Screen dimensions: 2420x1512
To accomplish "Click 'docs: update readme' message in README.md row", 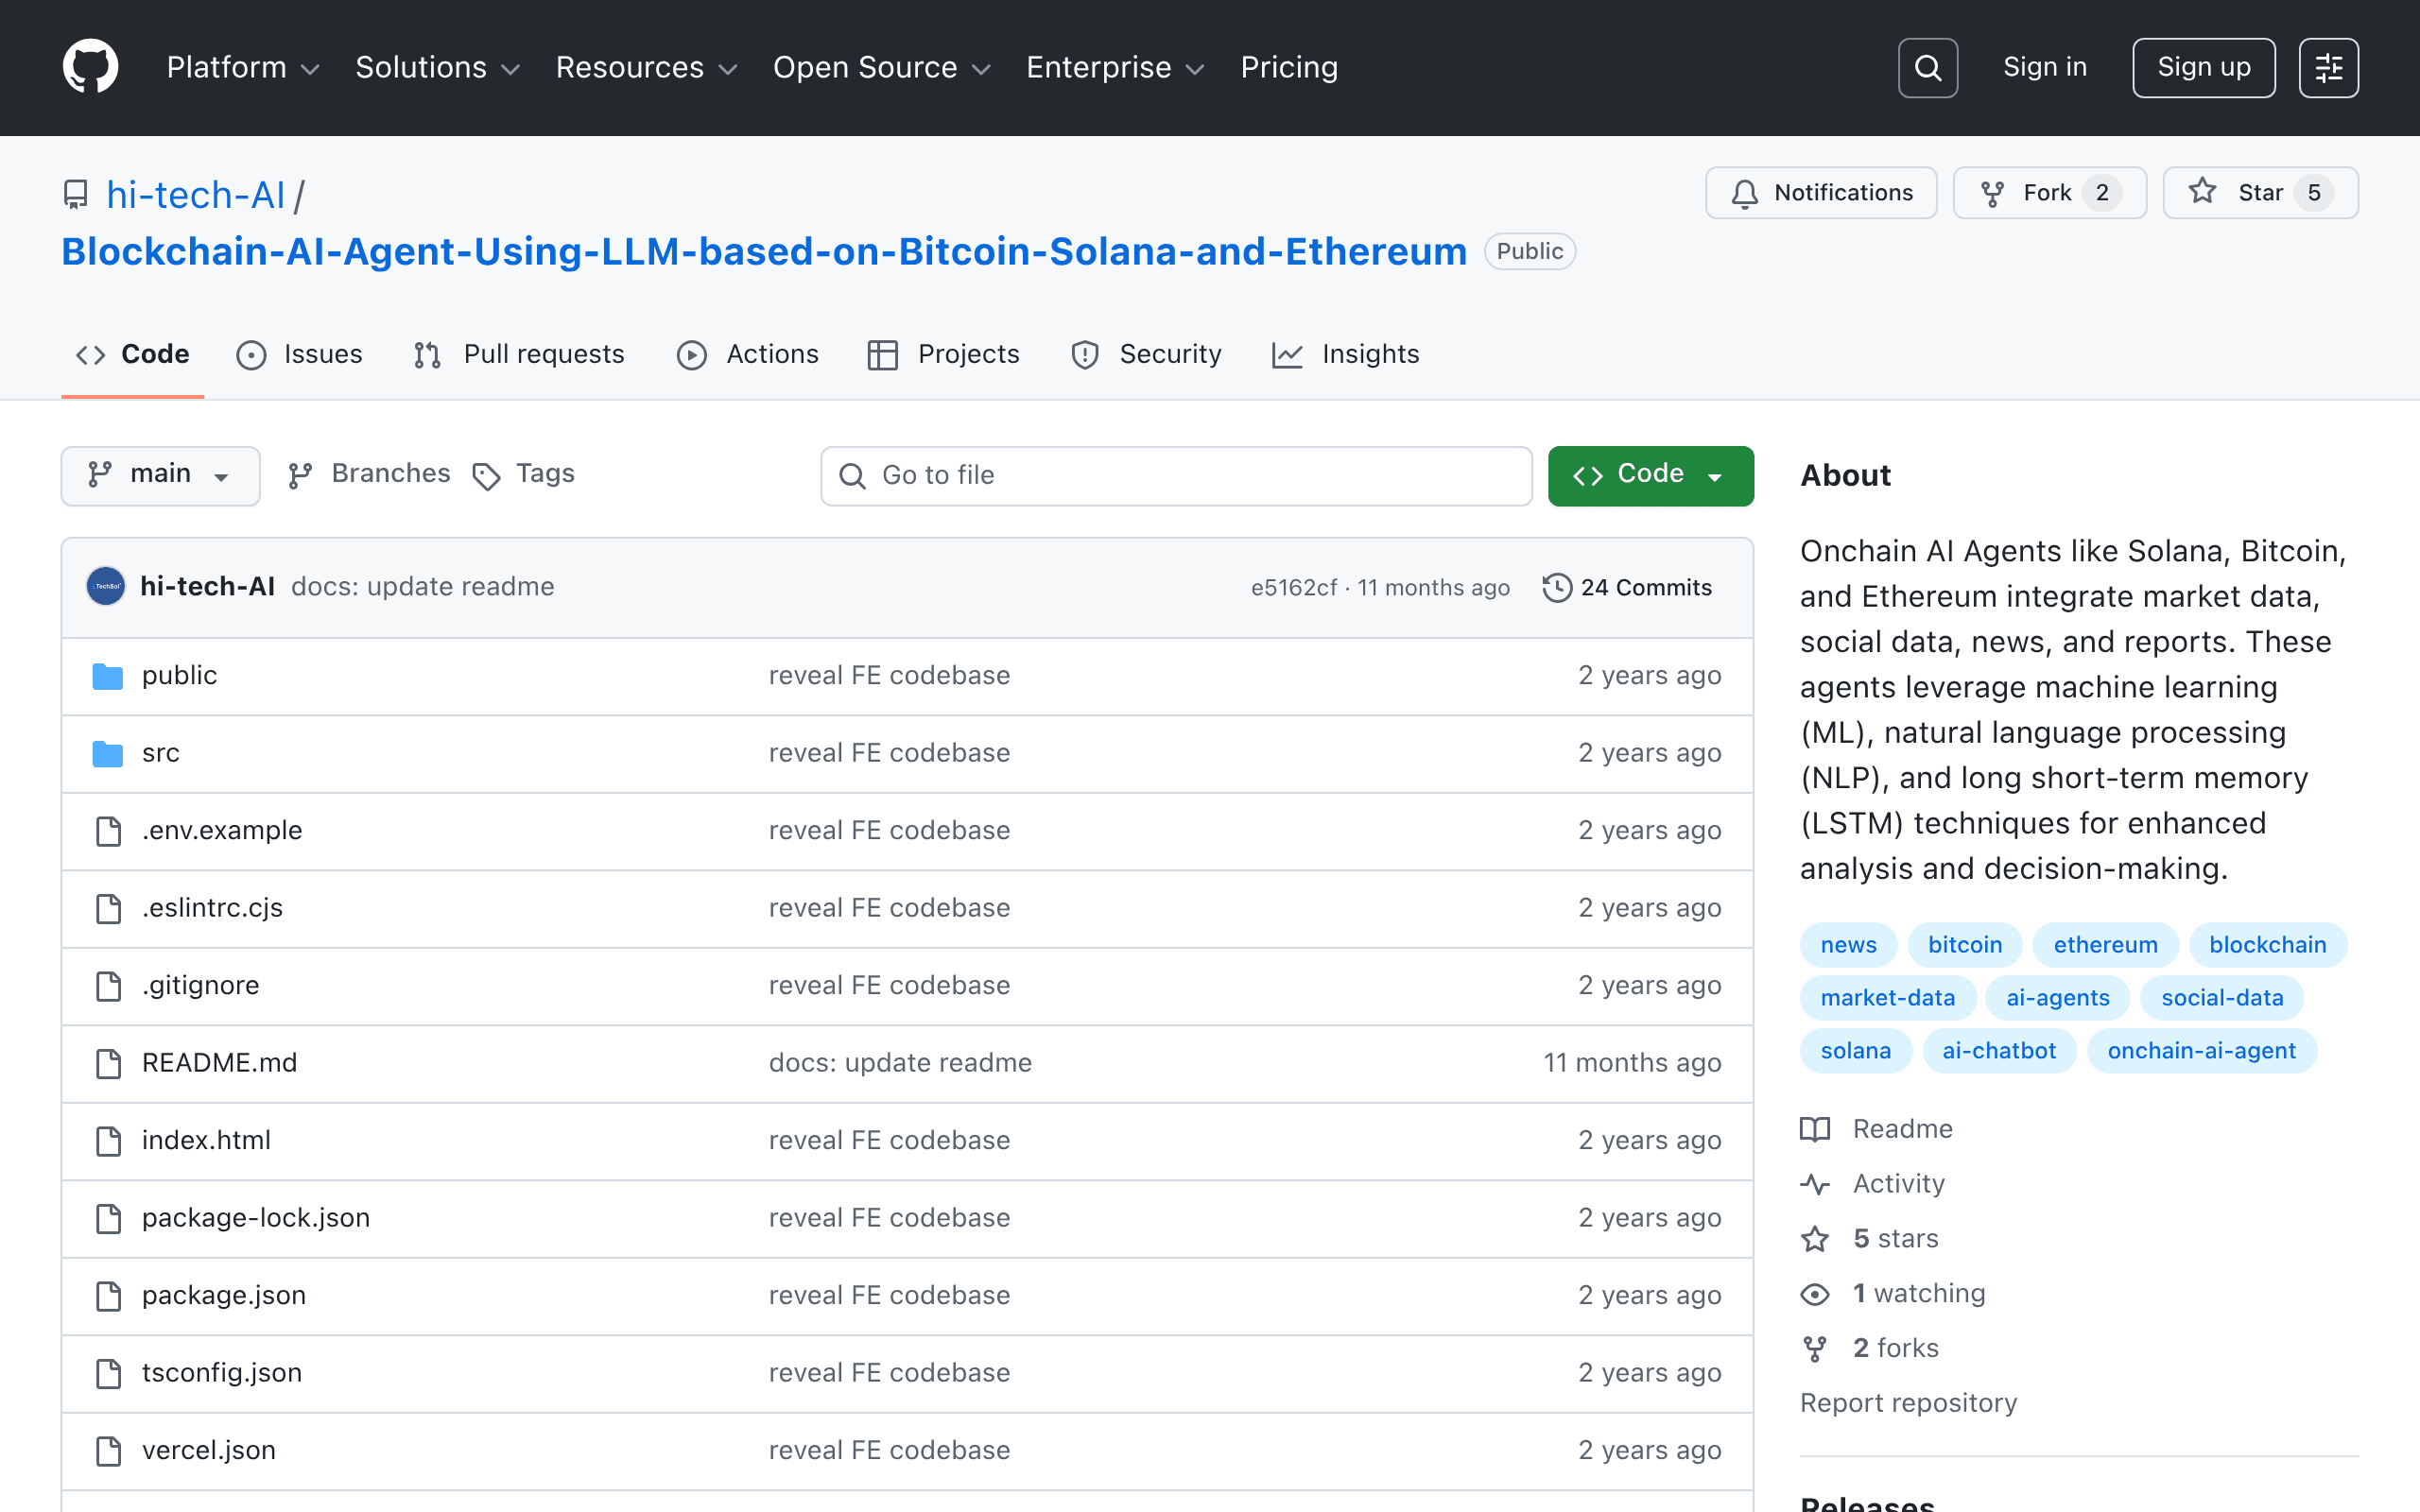I will click(x=900, y=1063).
